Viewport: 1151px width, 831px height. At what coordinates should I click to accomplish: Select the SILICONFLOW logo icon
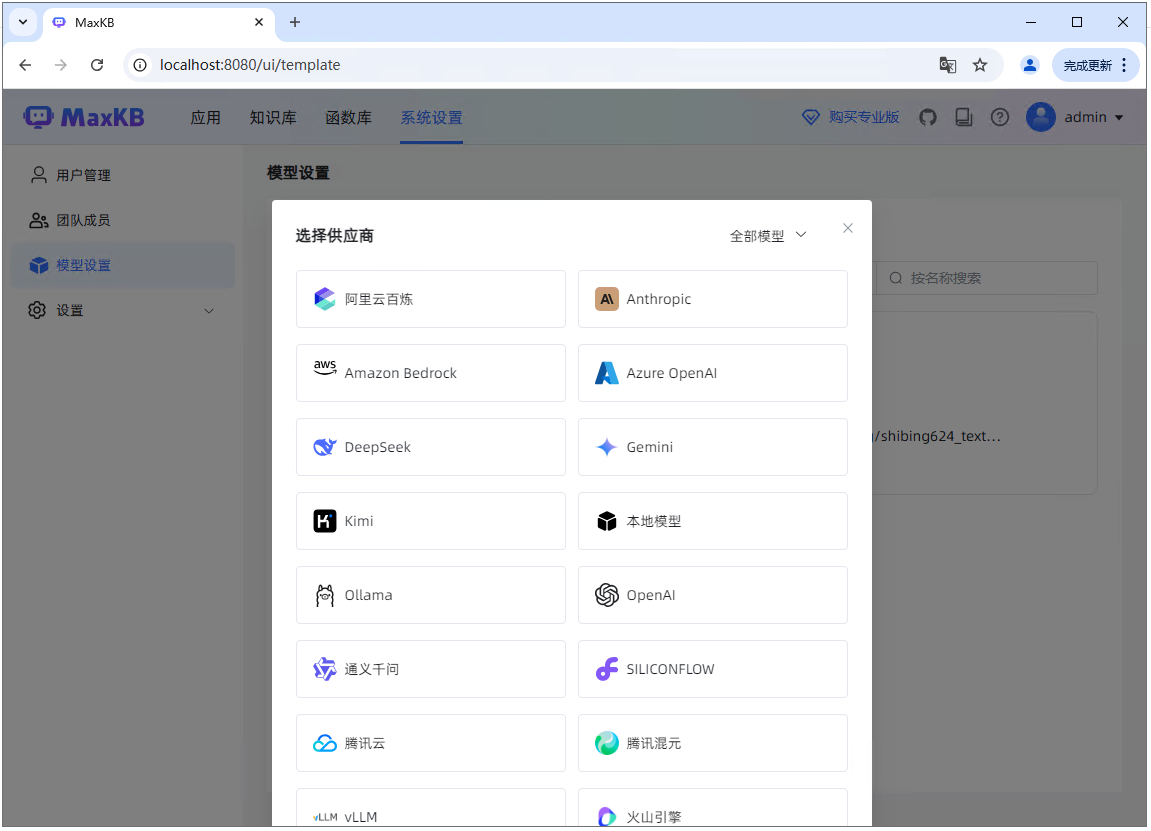pos(606,669)
